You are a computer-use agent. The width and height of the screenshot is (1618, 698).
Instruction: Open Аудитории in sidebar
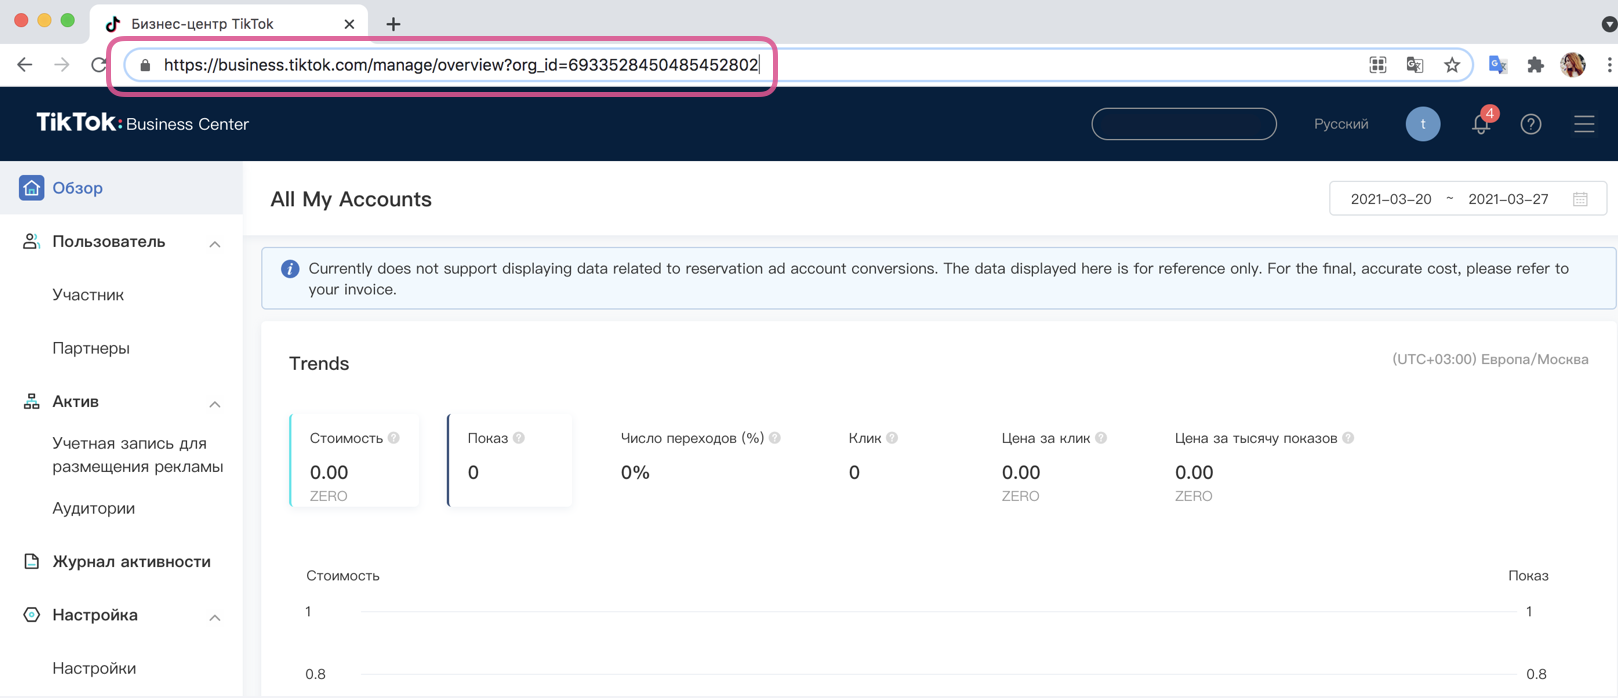94,508
